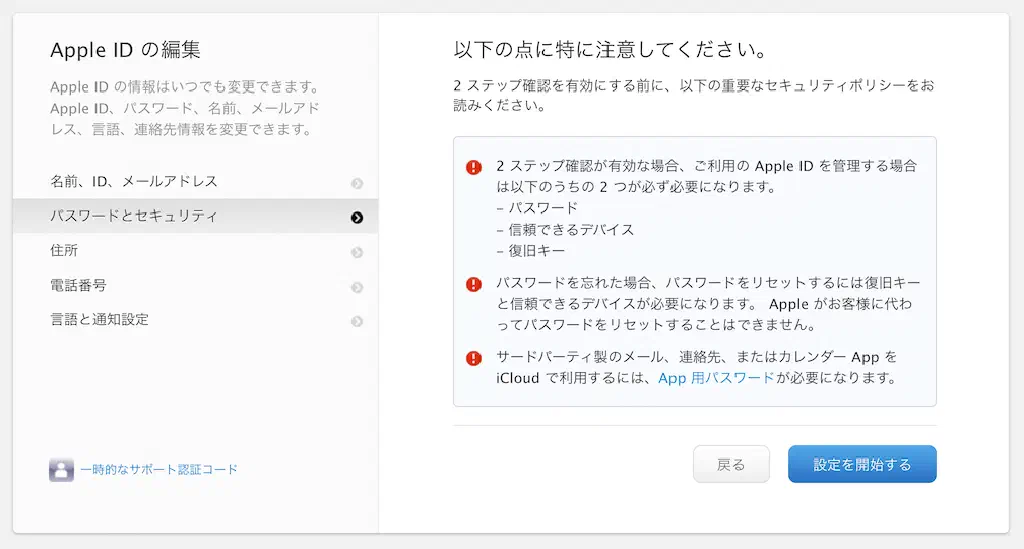Screen dimensions: 1024x549
Task: Go to the 住所 section
Action: coord(64,251)
